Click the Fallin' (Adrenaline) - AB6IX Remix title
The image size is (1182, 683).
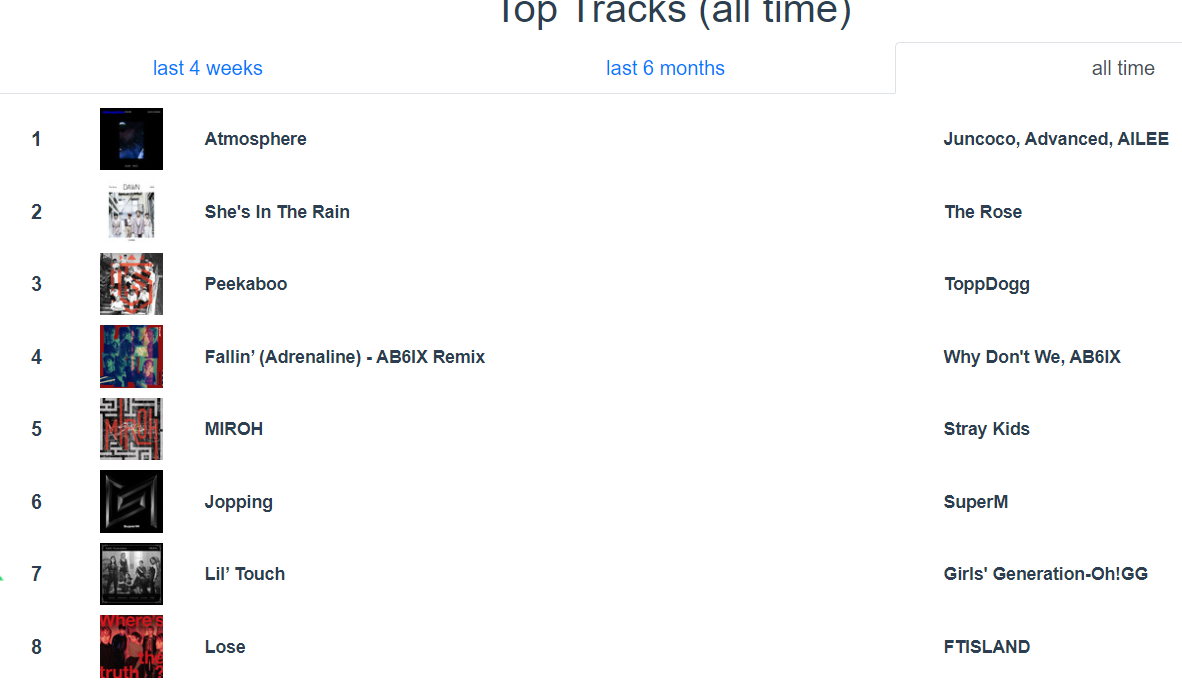tap(344, 357)
